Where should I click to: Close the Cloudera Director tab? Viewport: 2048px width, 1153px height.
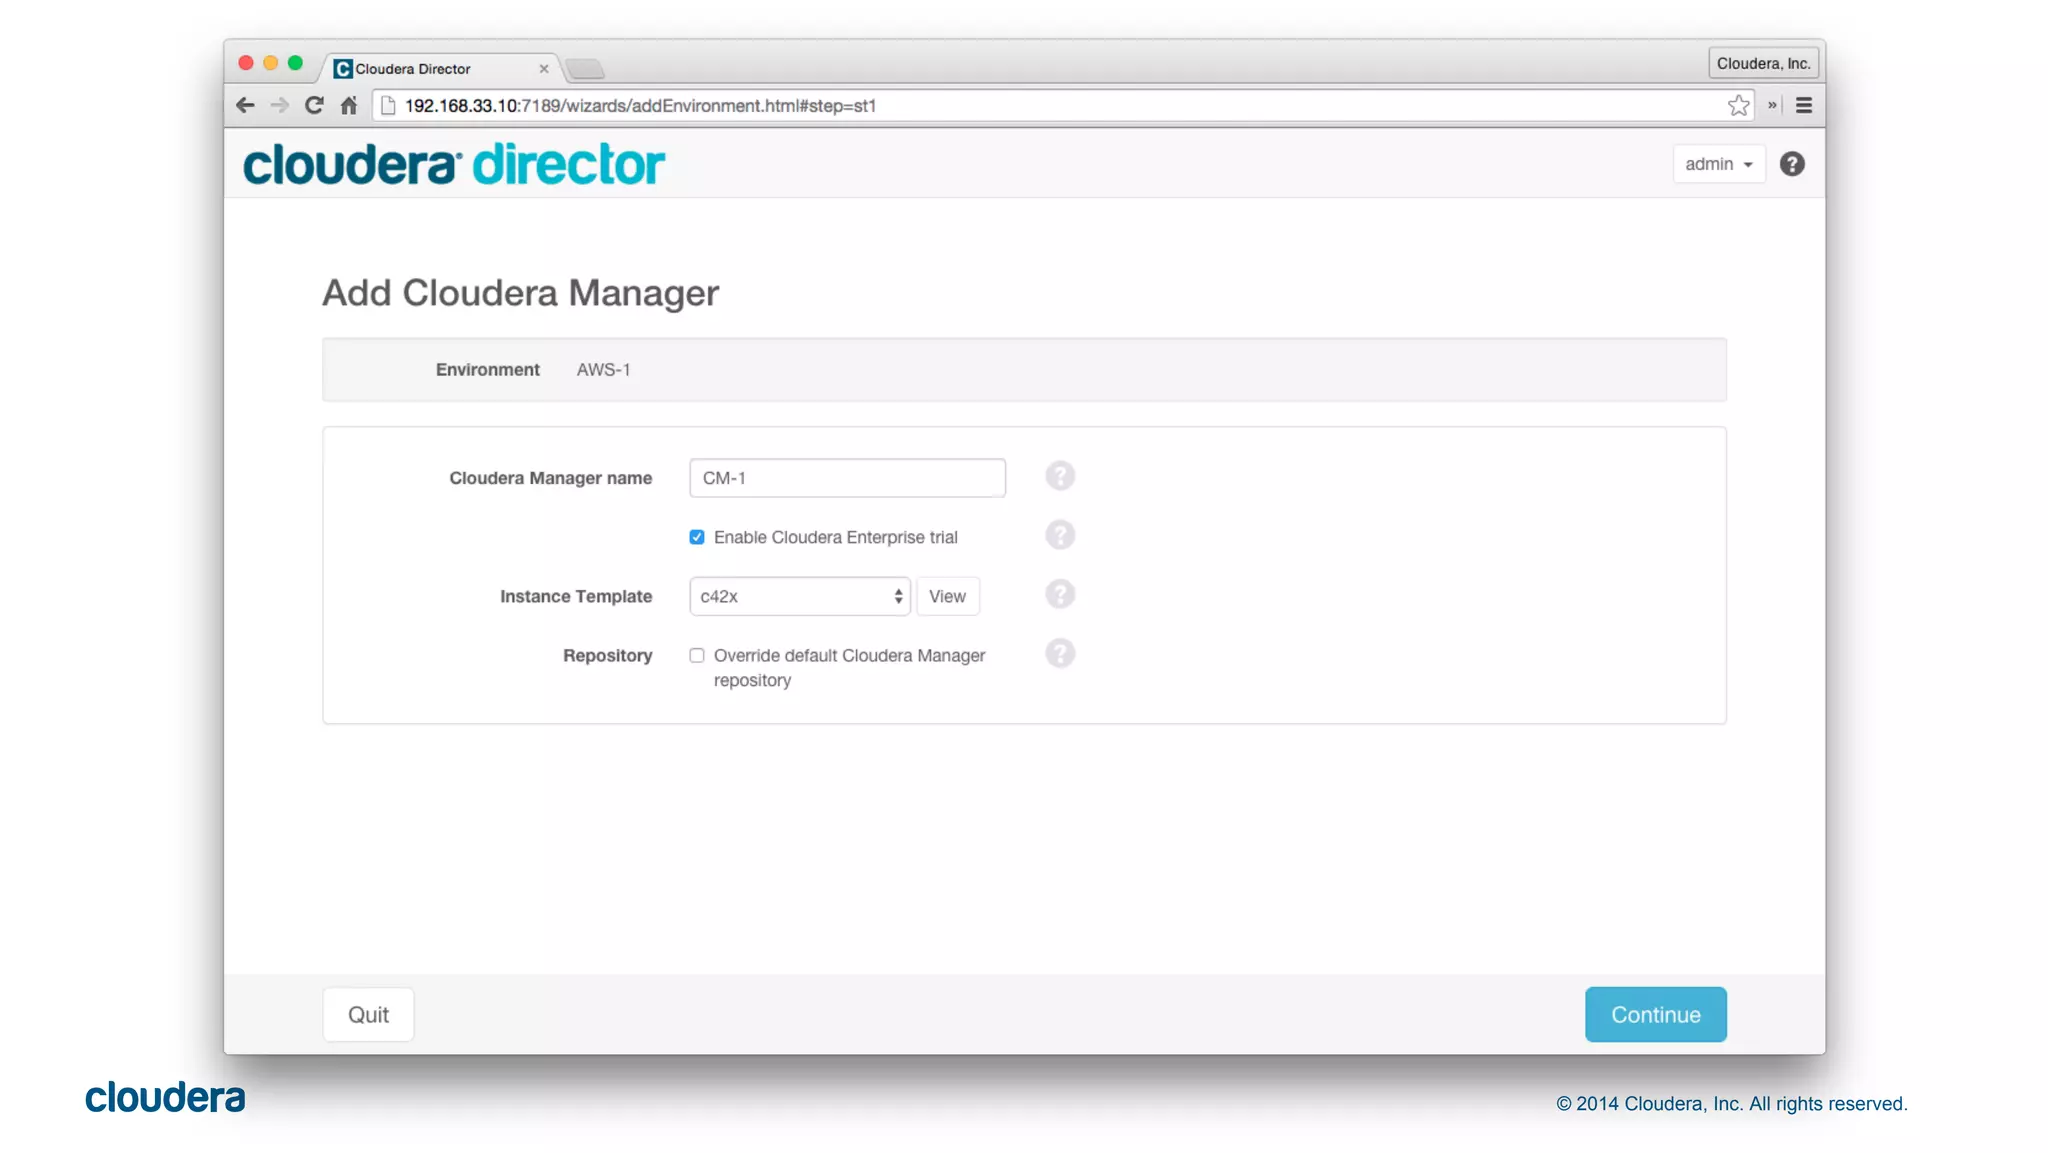[544, 68]
